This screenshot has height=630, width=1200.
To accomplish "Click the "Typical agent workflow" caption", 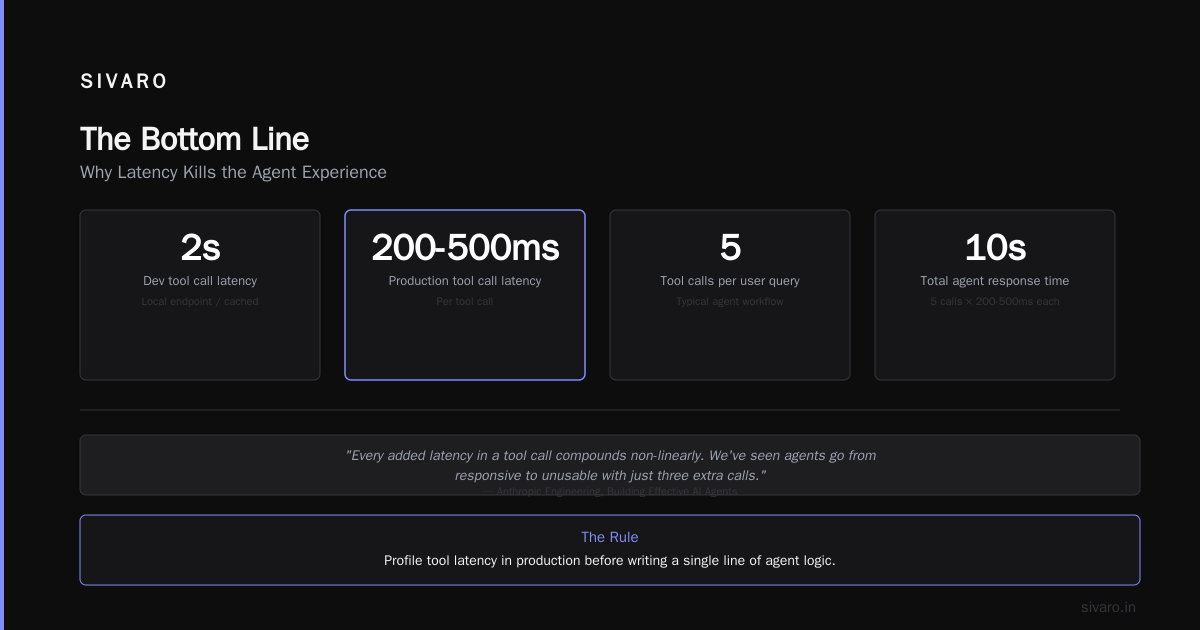I will pos(730,302).
